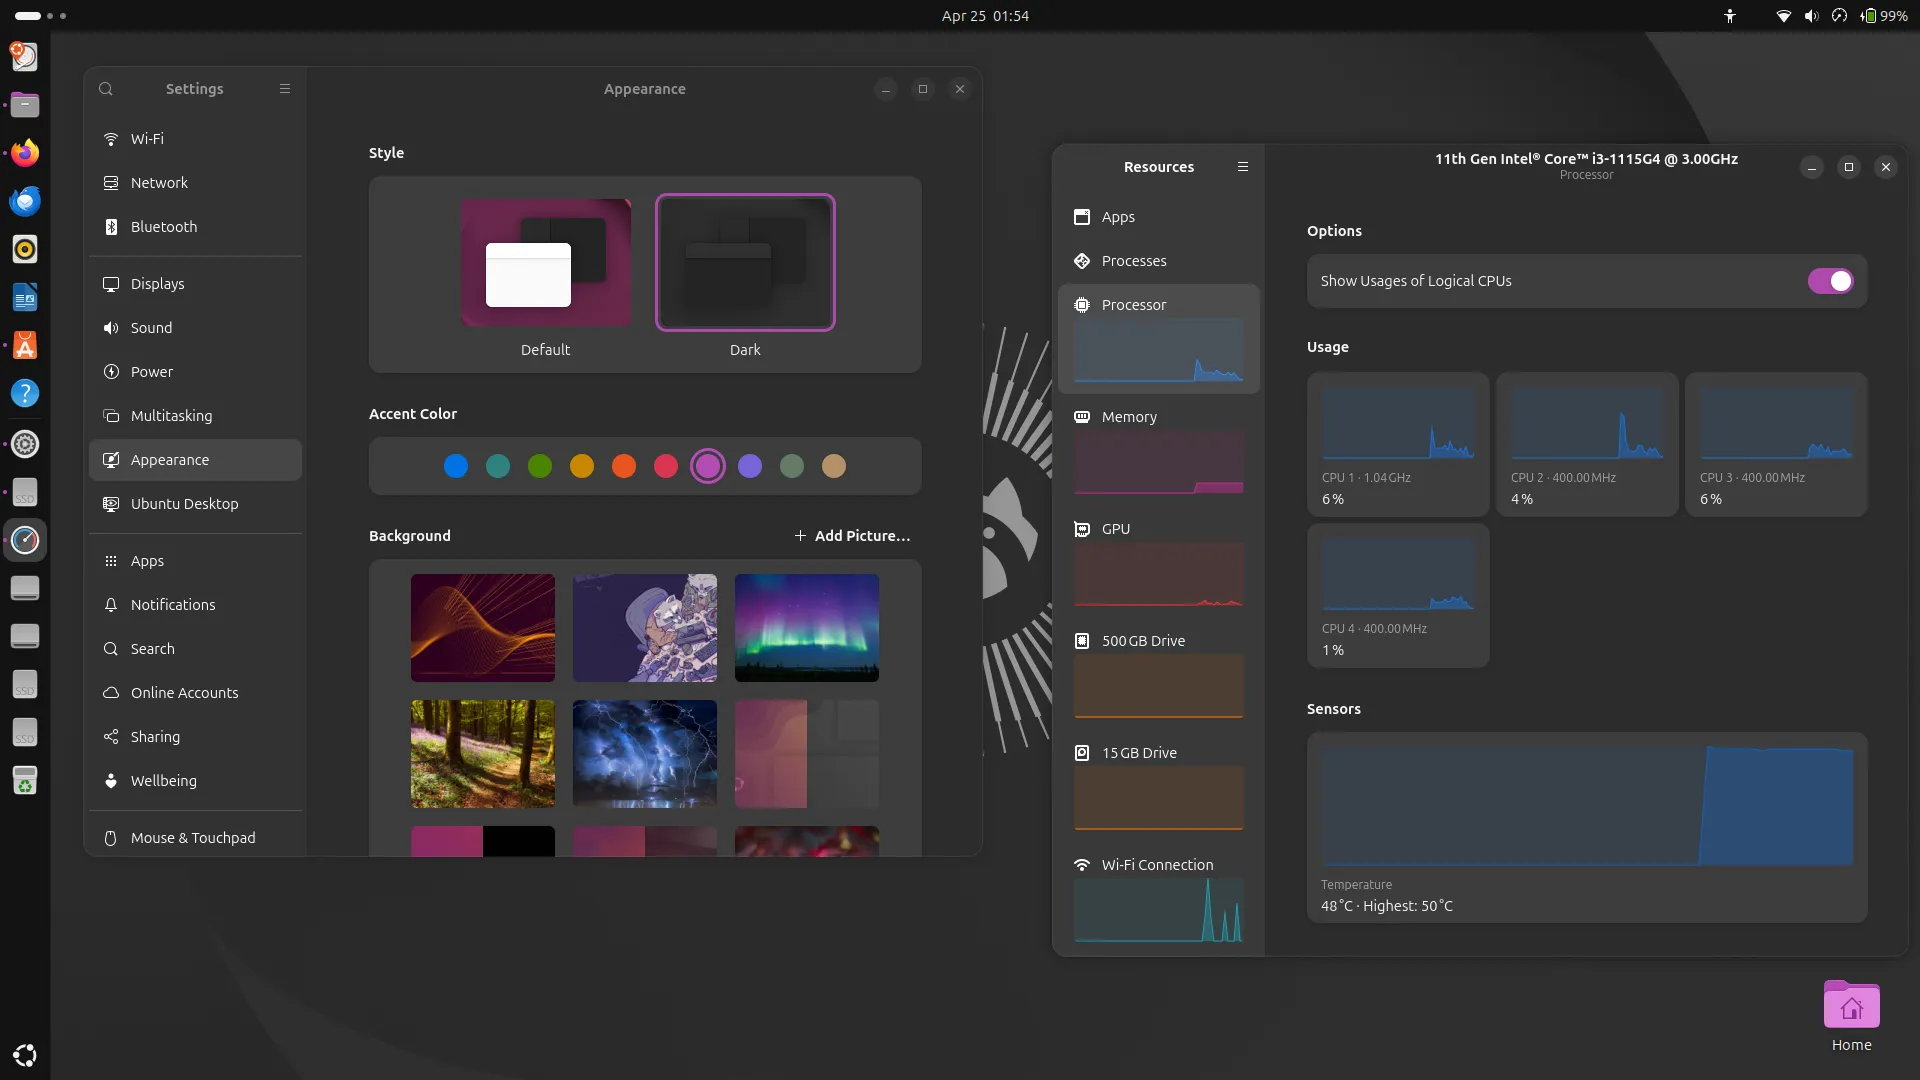Open the Settings hamburger menu
The width and height of the screenshot is (1920, 1080).
(x=286, y=88)
